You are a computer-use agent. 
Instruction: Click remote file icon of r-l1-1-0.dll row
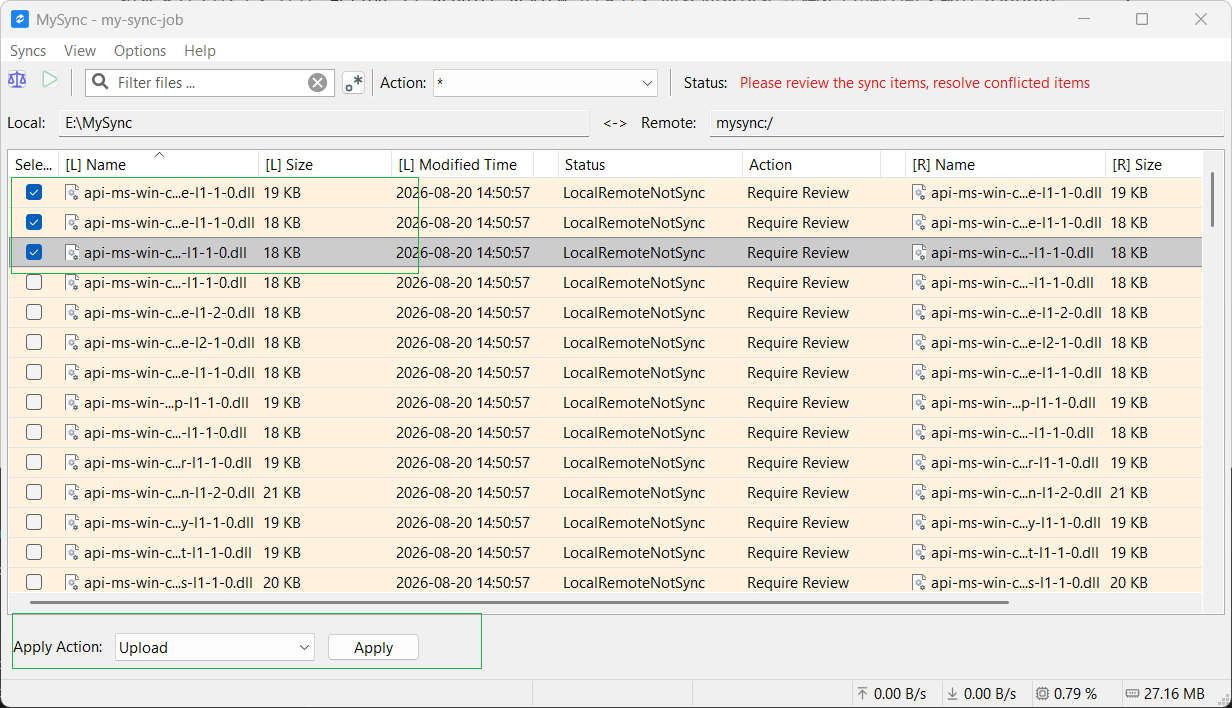click(x=919, y=463)
